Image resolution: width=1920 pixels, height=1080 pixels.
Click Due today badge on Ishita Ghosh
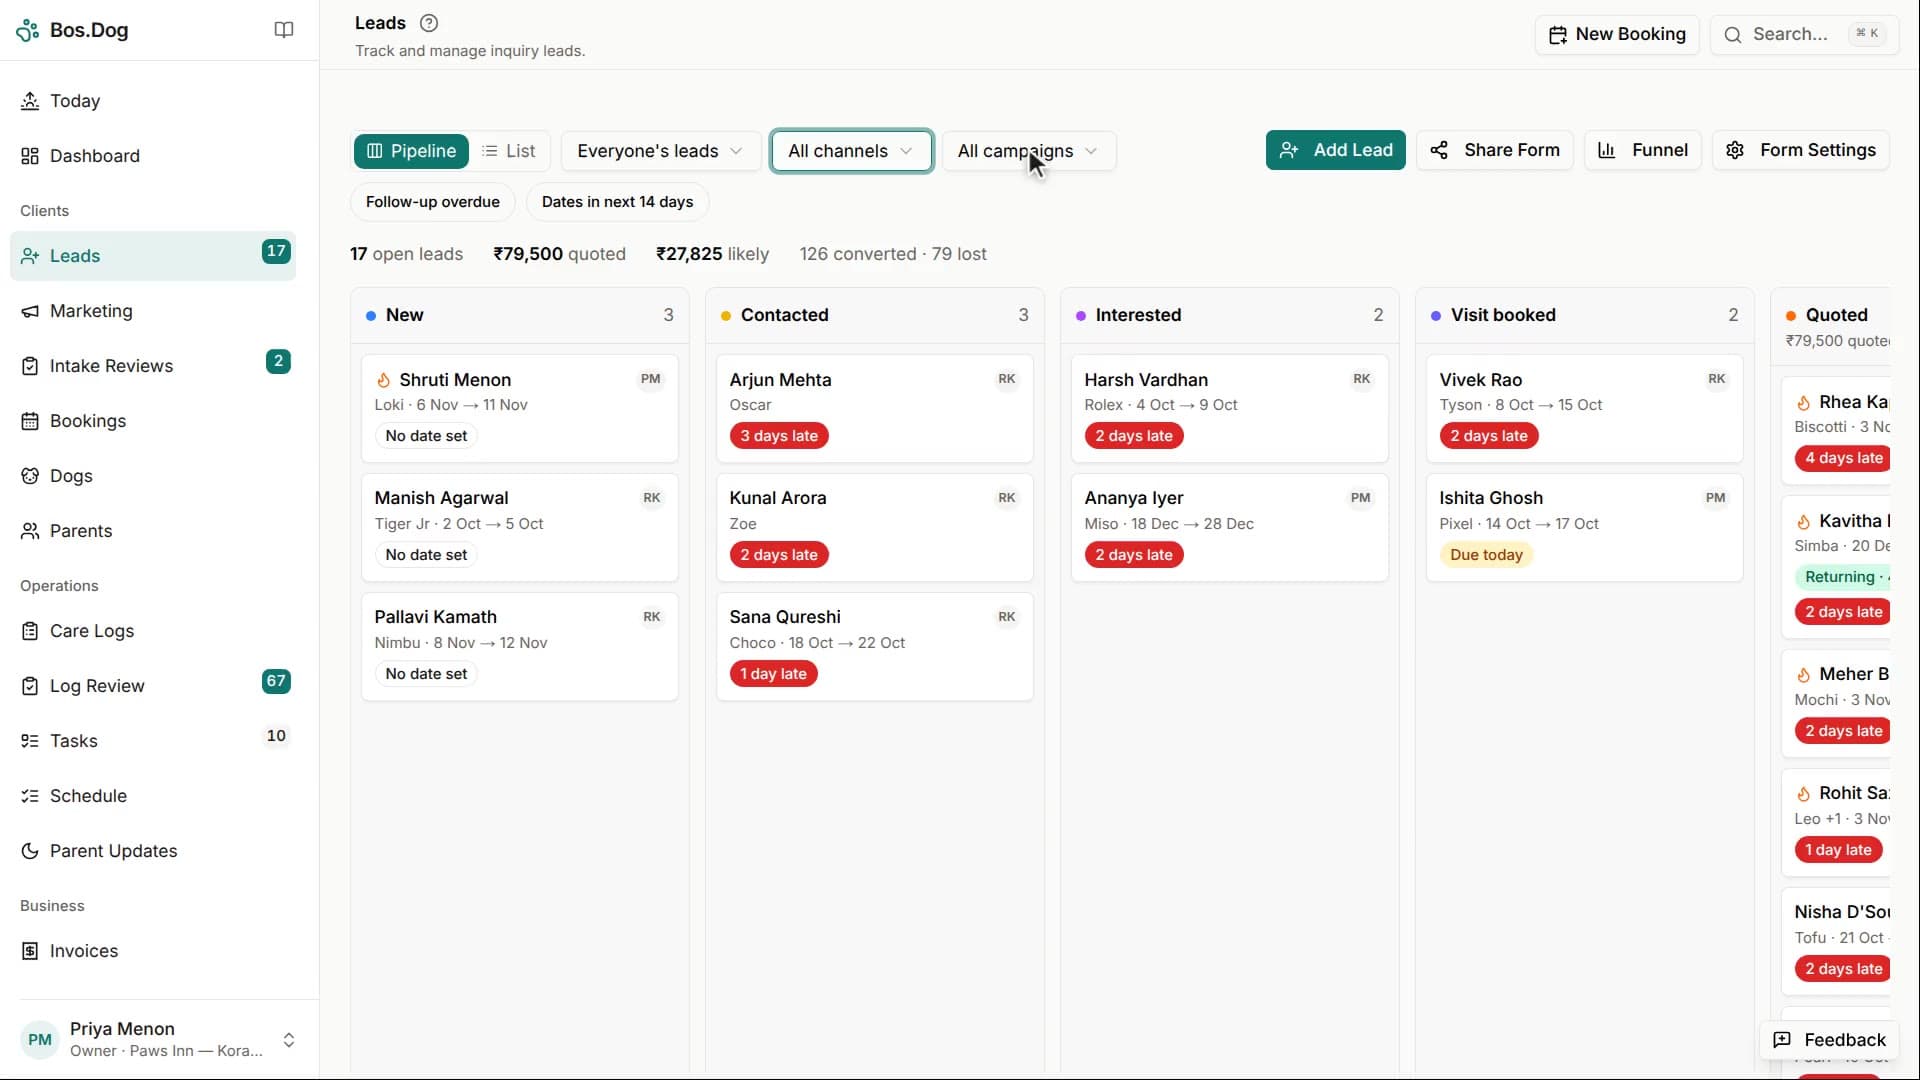(1486, 555)
